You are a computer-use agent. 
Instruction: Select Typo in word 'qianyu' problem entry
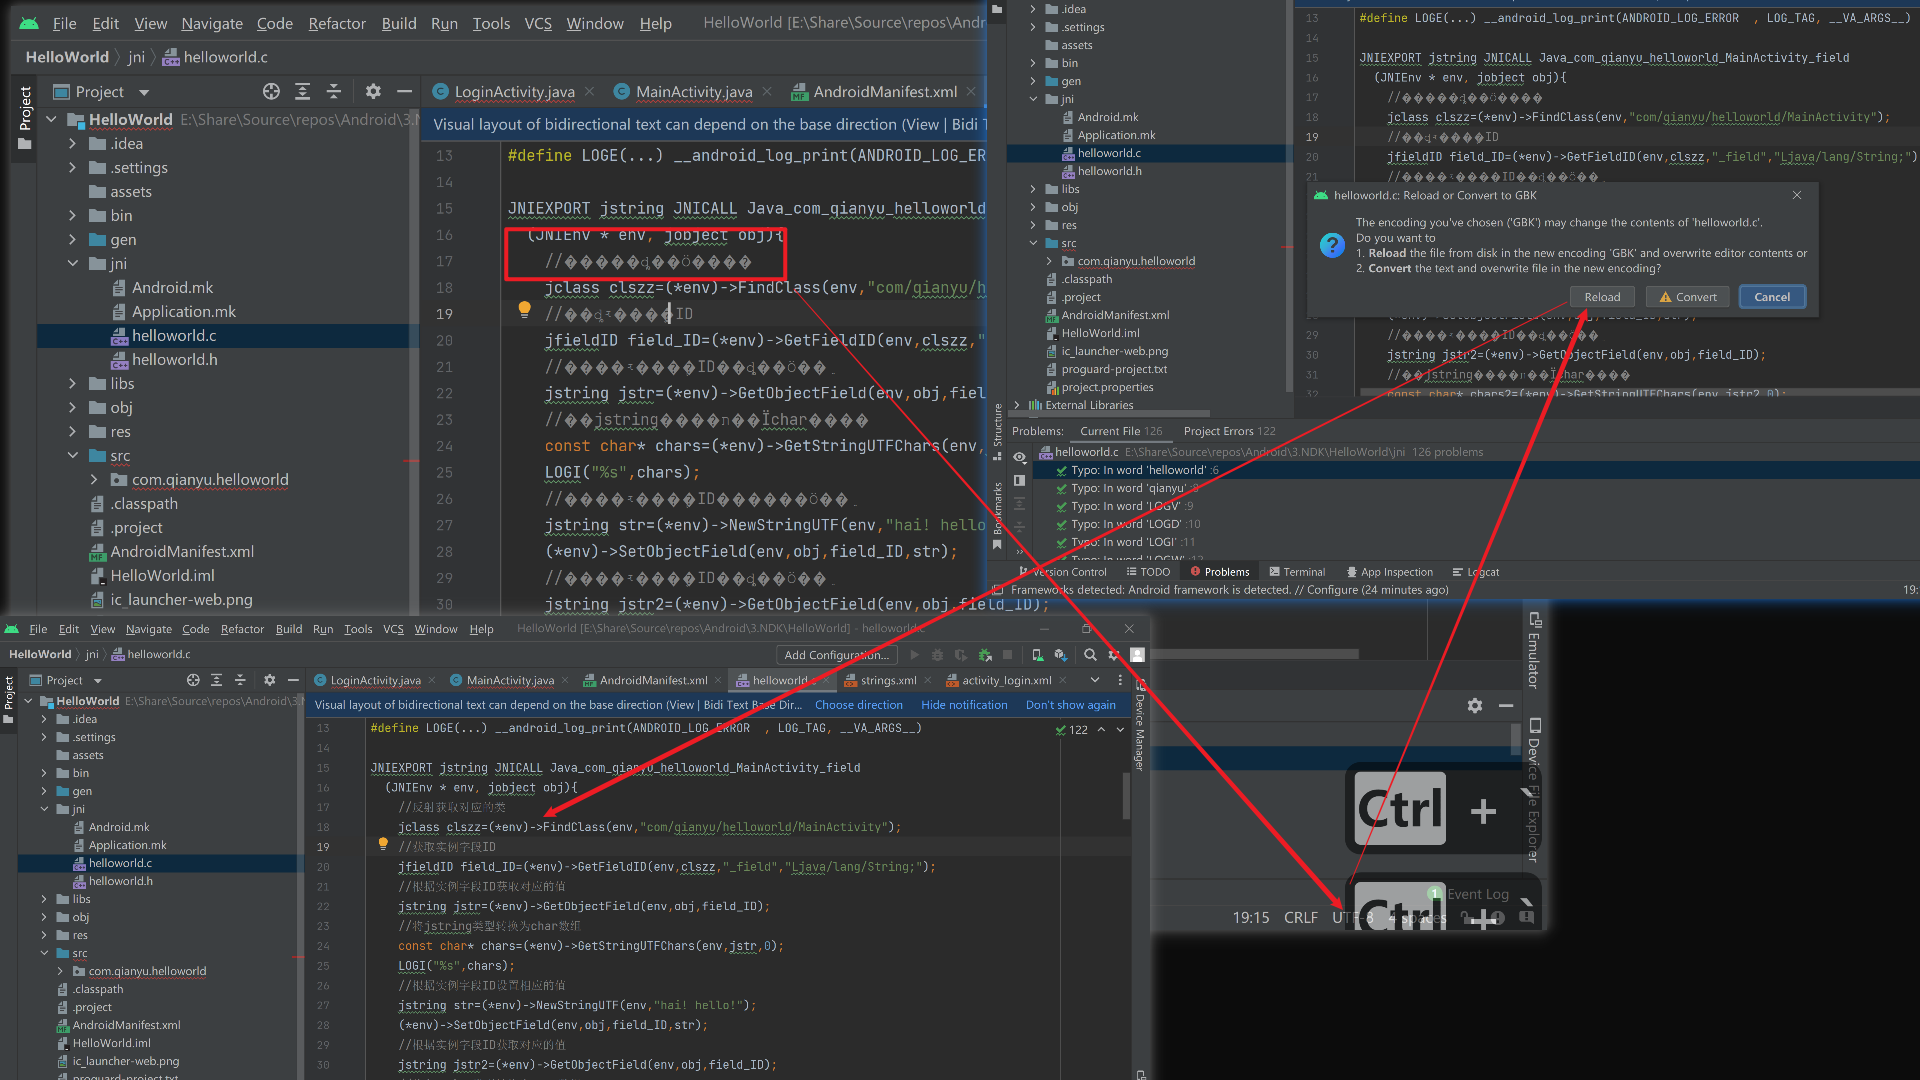(1127, 488)
